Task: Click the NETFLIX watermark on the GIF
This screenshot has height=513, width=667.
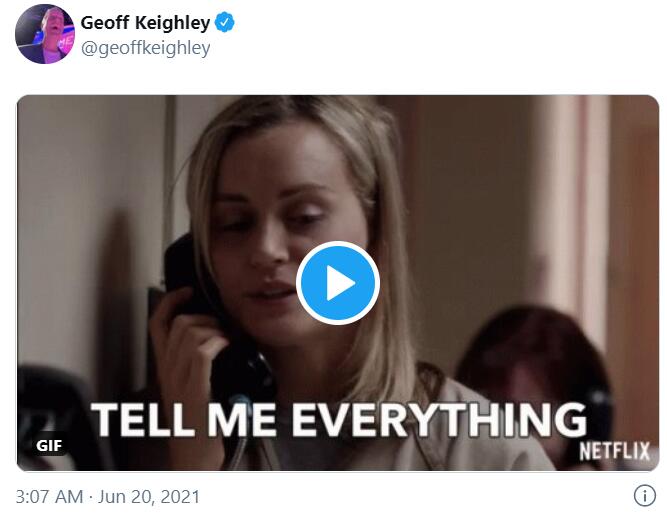Action: pyautogui.click(x=615, y=451)
